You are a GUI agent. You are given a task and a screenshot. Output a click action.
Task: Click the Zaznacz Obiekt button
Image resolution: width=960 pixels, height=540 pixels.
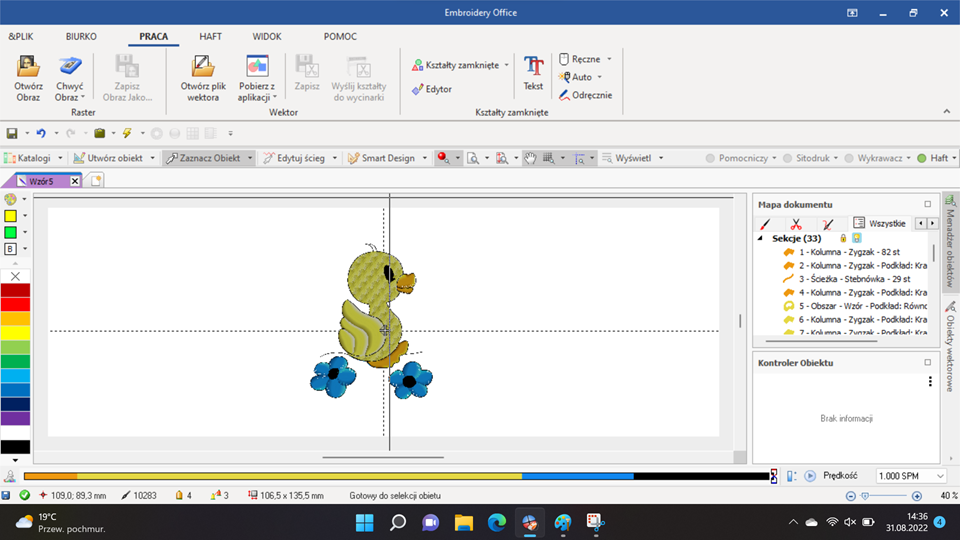208,158
